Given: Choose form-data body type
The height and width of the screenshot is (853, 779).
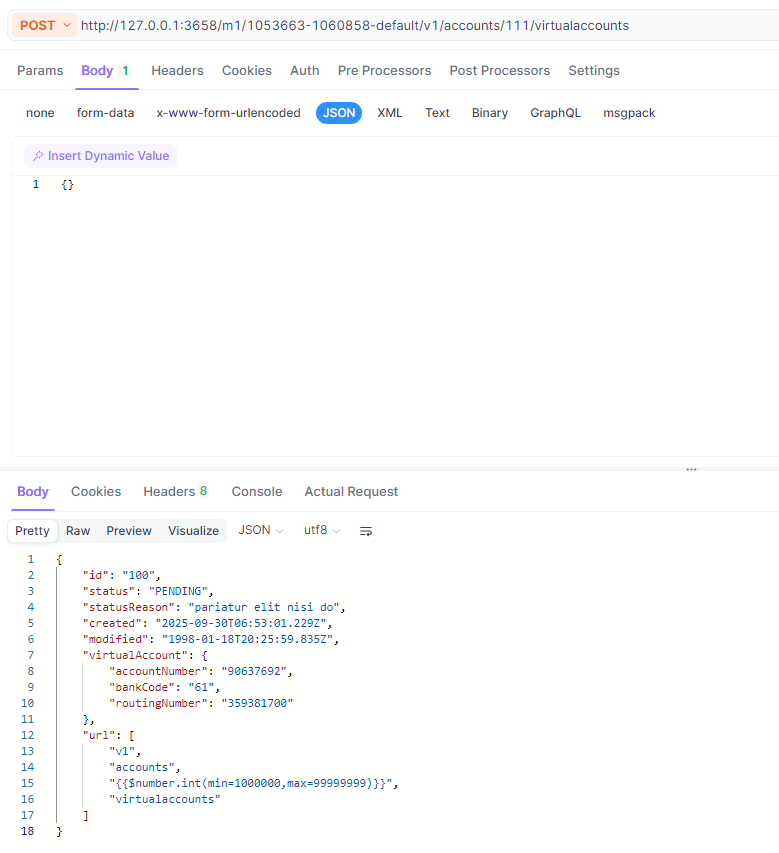Looking at the screenshot, I should pos(105,113).
